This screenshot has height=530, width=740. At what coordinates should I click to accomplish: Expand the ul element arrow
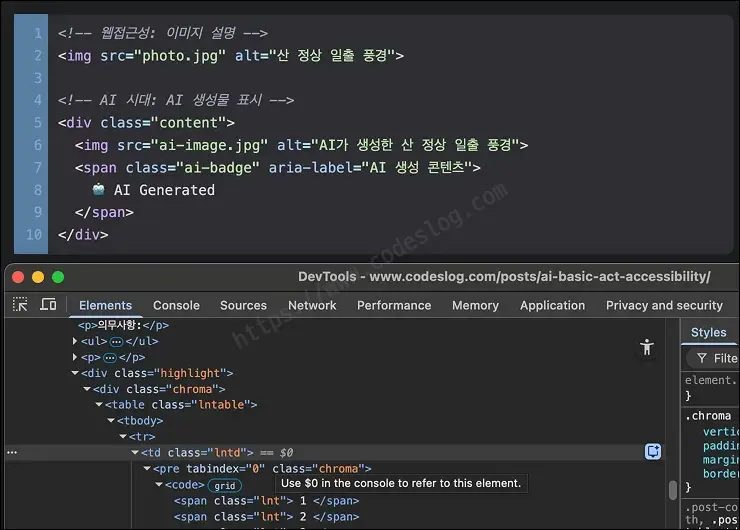tap(75, 341)
